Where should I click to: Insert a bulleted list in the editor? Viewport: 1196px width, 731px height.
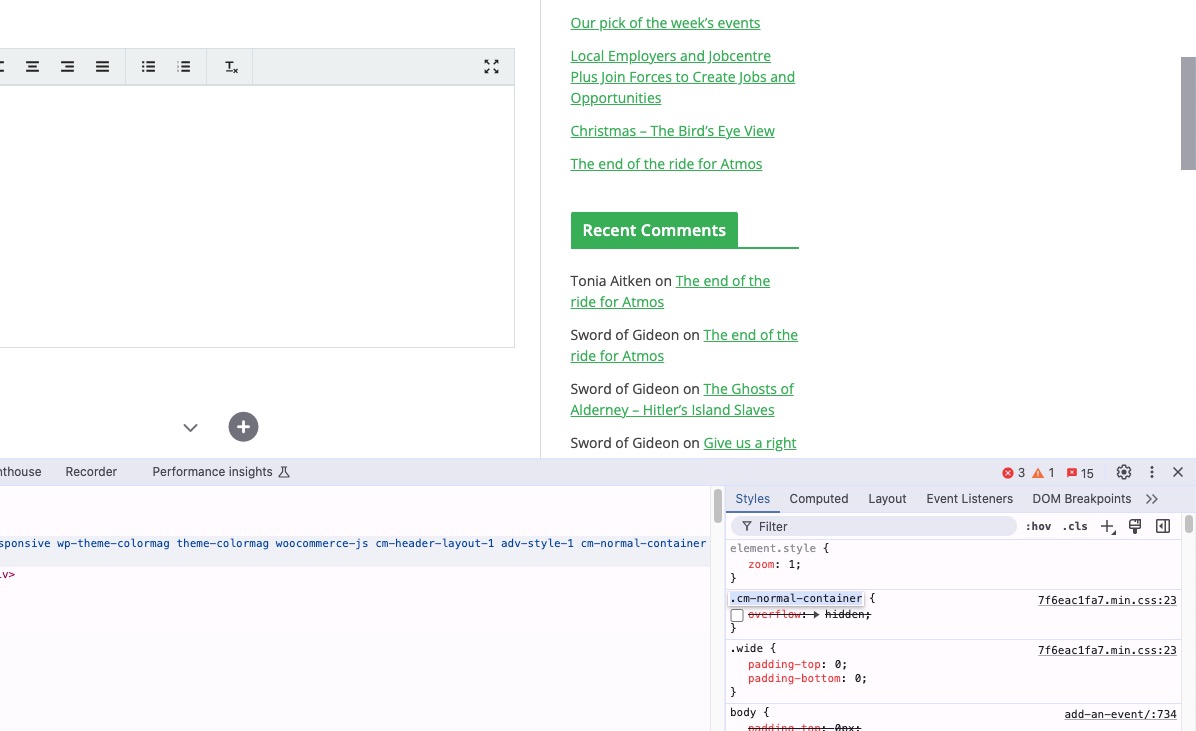[149, 67]
